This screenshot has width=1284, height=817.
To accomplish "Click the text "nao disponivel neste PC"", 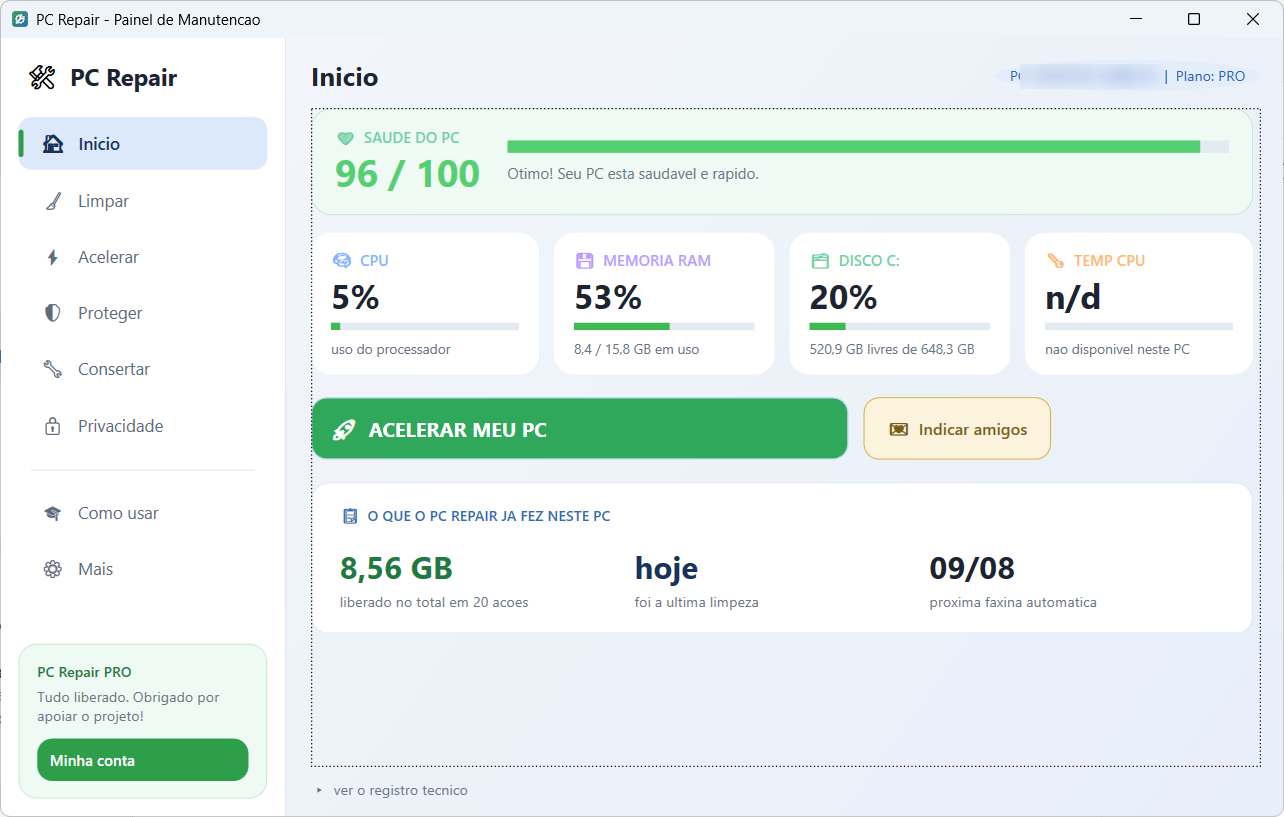I will 1118,350.
